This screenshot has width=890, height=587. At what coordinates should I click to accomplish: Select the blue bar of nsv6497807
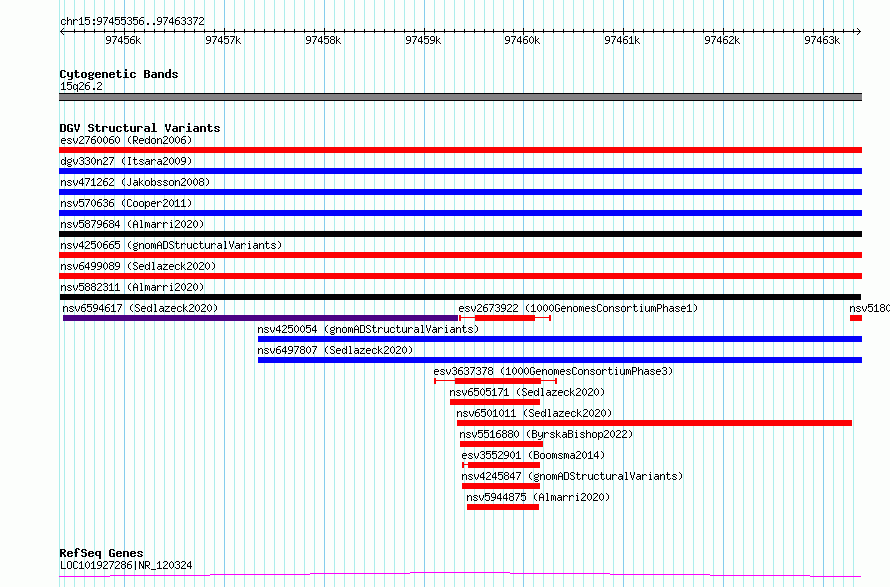(560, 360)
